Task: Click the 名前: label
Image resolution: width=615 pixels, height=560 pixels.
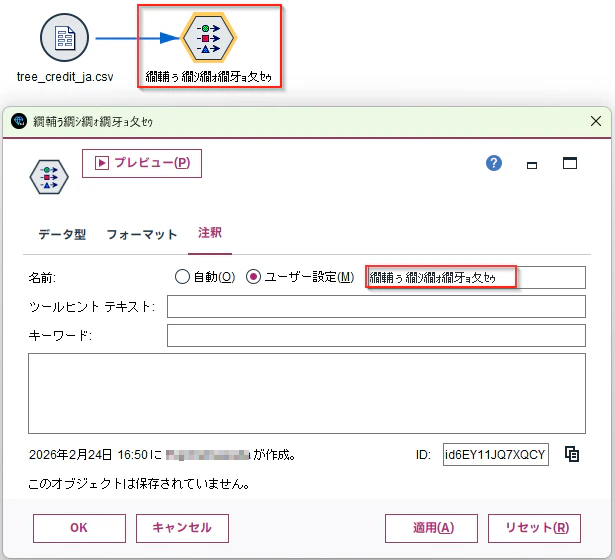Action: [42, 278]
